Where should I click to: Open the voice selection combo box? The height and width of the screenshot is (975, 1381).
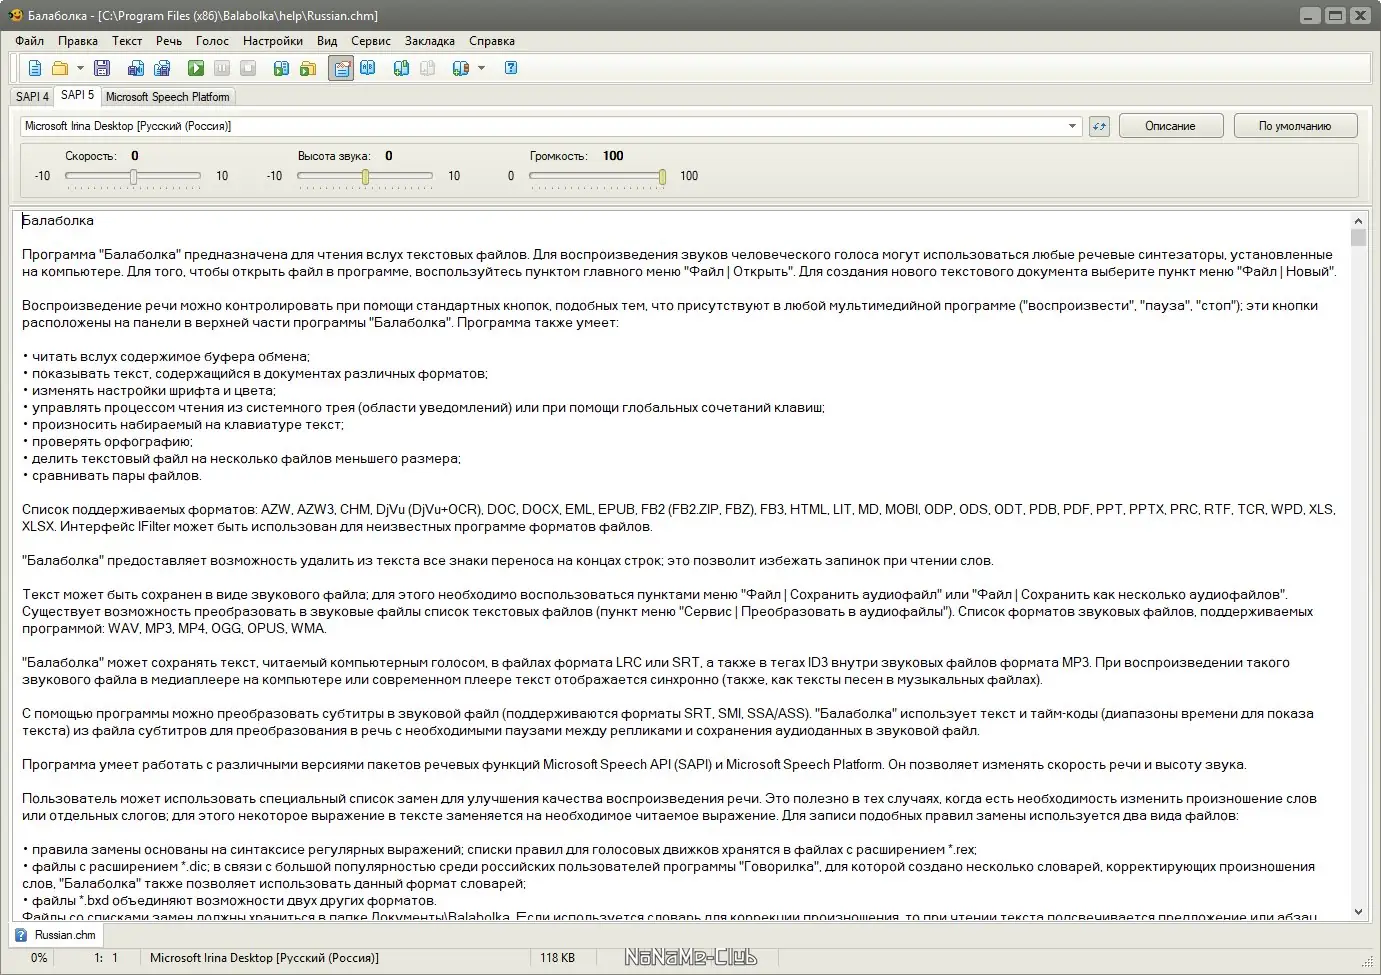pos(551,126)
